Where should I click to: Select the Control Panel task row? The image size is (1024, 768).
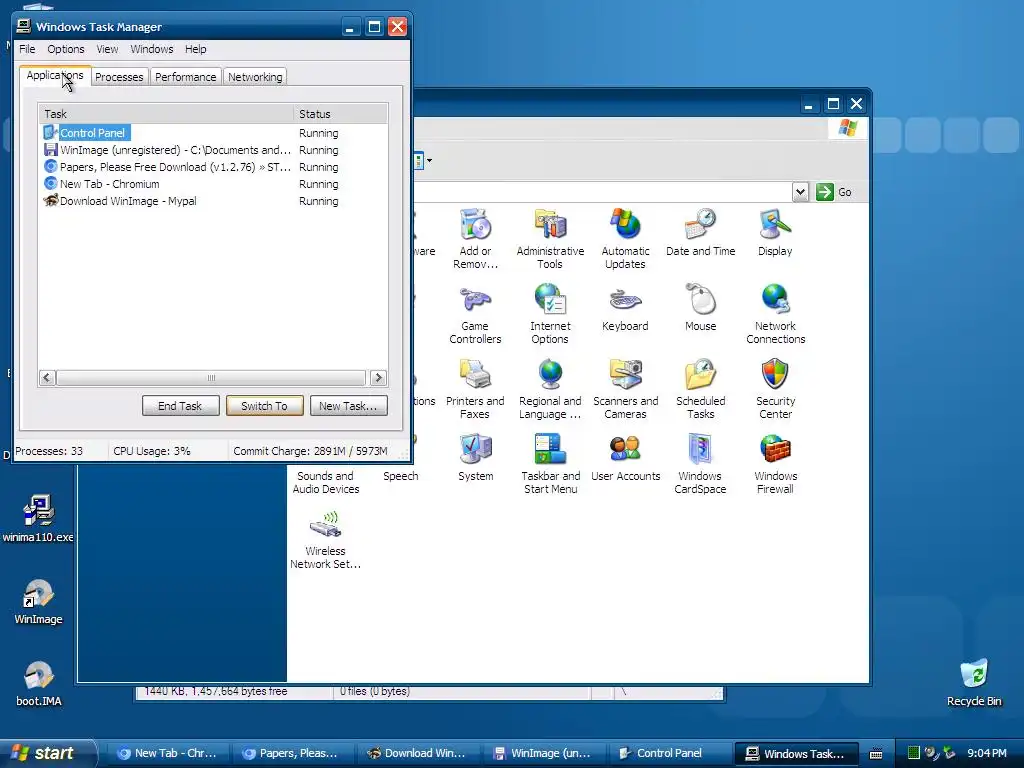click(213, 133)
